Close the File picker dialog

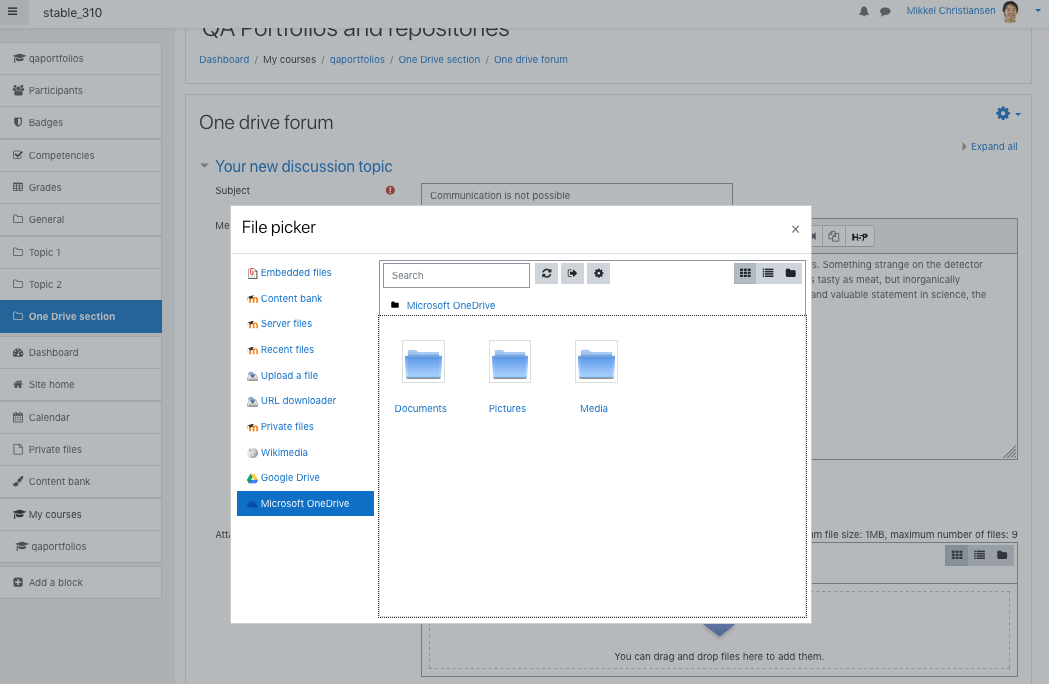tap(795, 229)
